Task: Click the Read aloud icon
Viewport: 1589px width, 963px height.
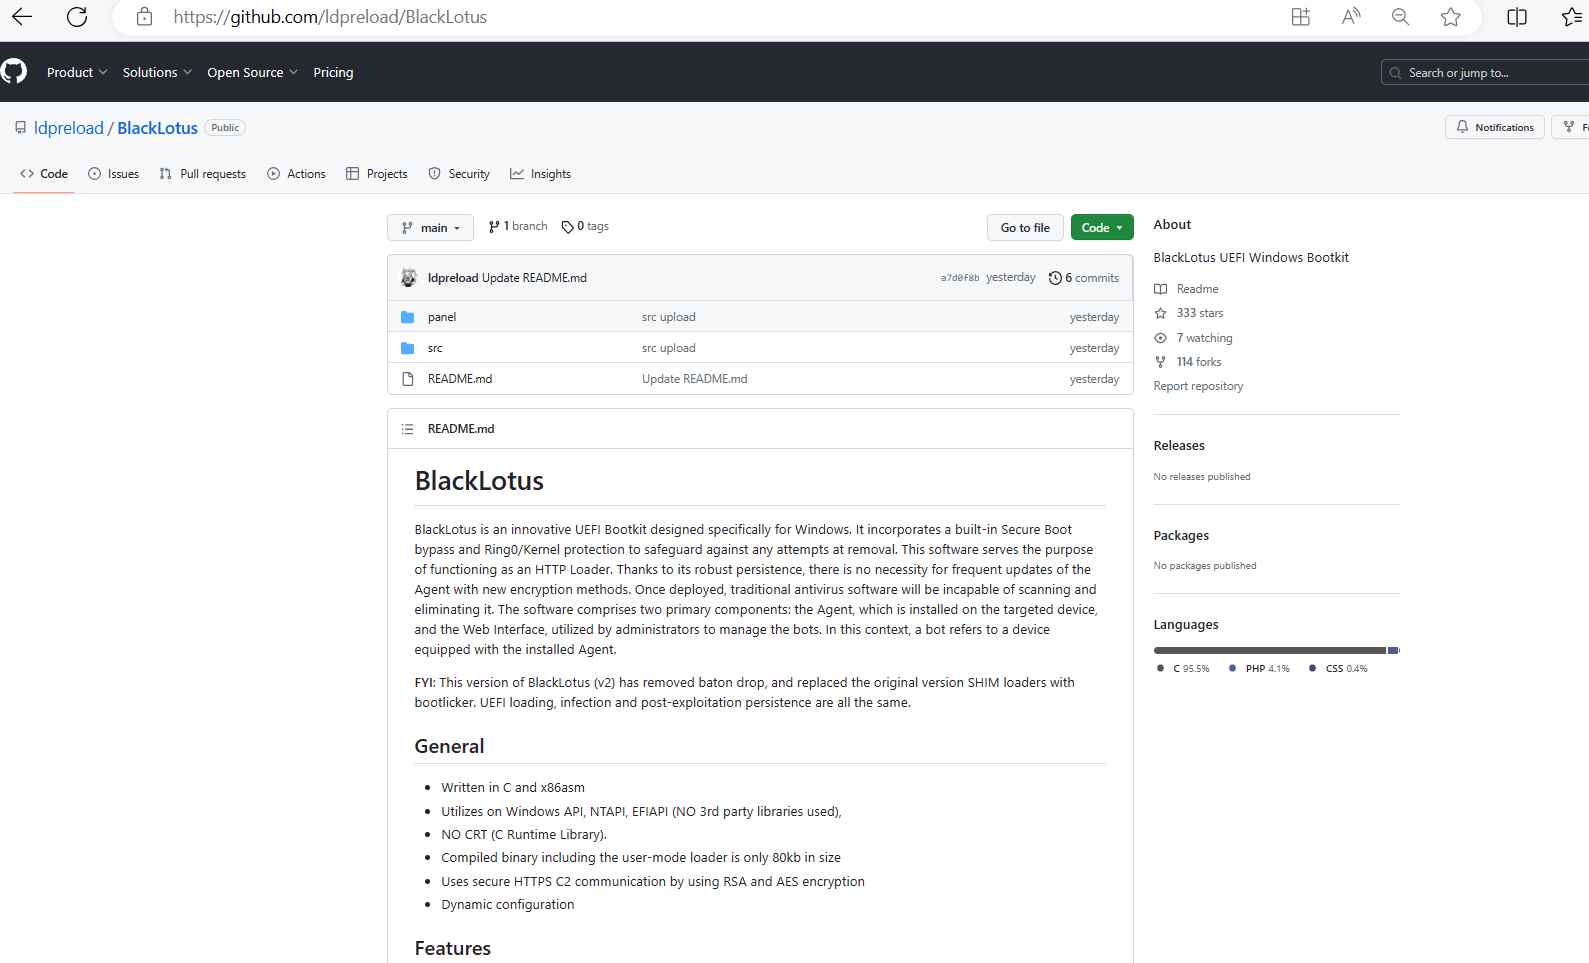Action: tap(1351, 17)
